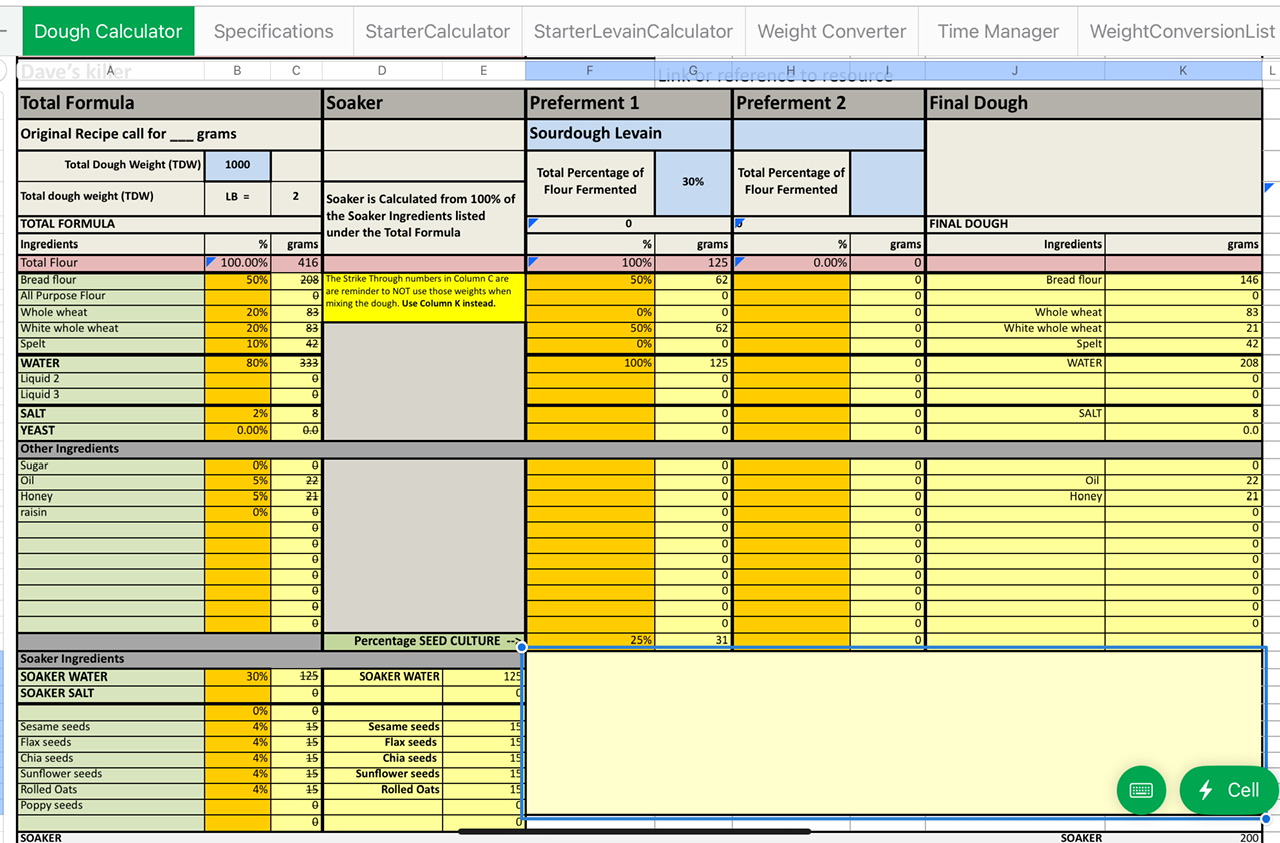Click the 'All Purpose Flour' ingredient cell
The width and height of the screenshot is (1280, 843).
111,296
